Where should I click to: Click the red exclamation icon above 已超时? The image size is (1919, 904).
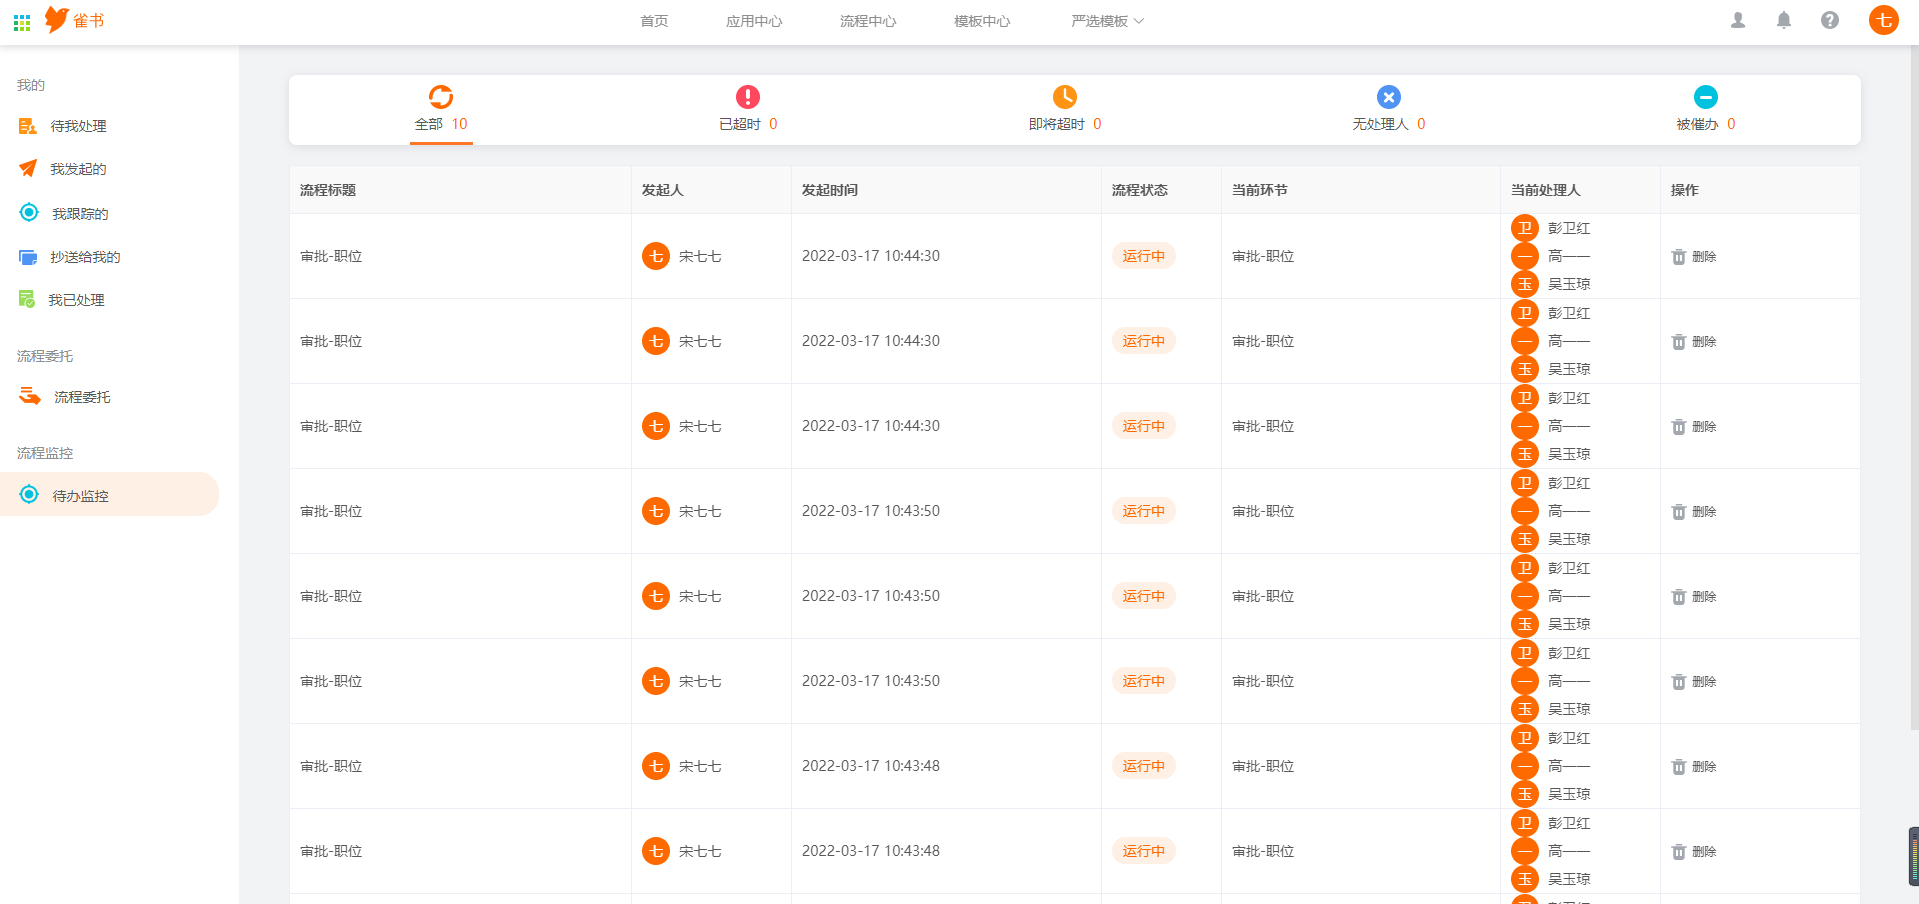click(748, 97)
